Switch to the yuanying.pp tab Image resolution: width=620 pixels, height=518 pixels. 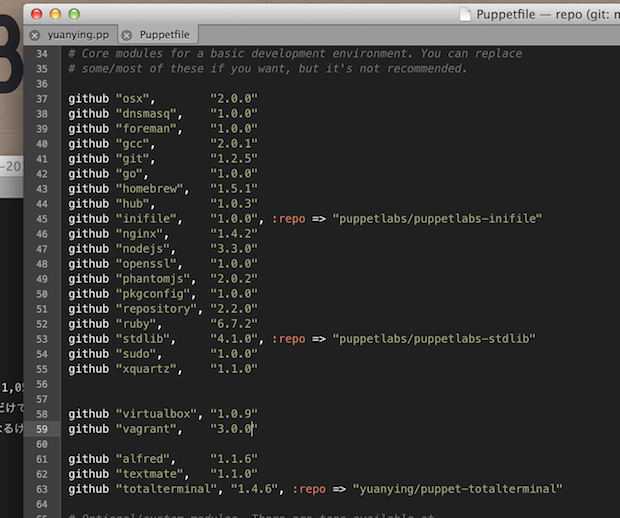click(78, 35)
